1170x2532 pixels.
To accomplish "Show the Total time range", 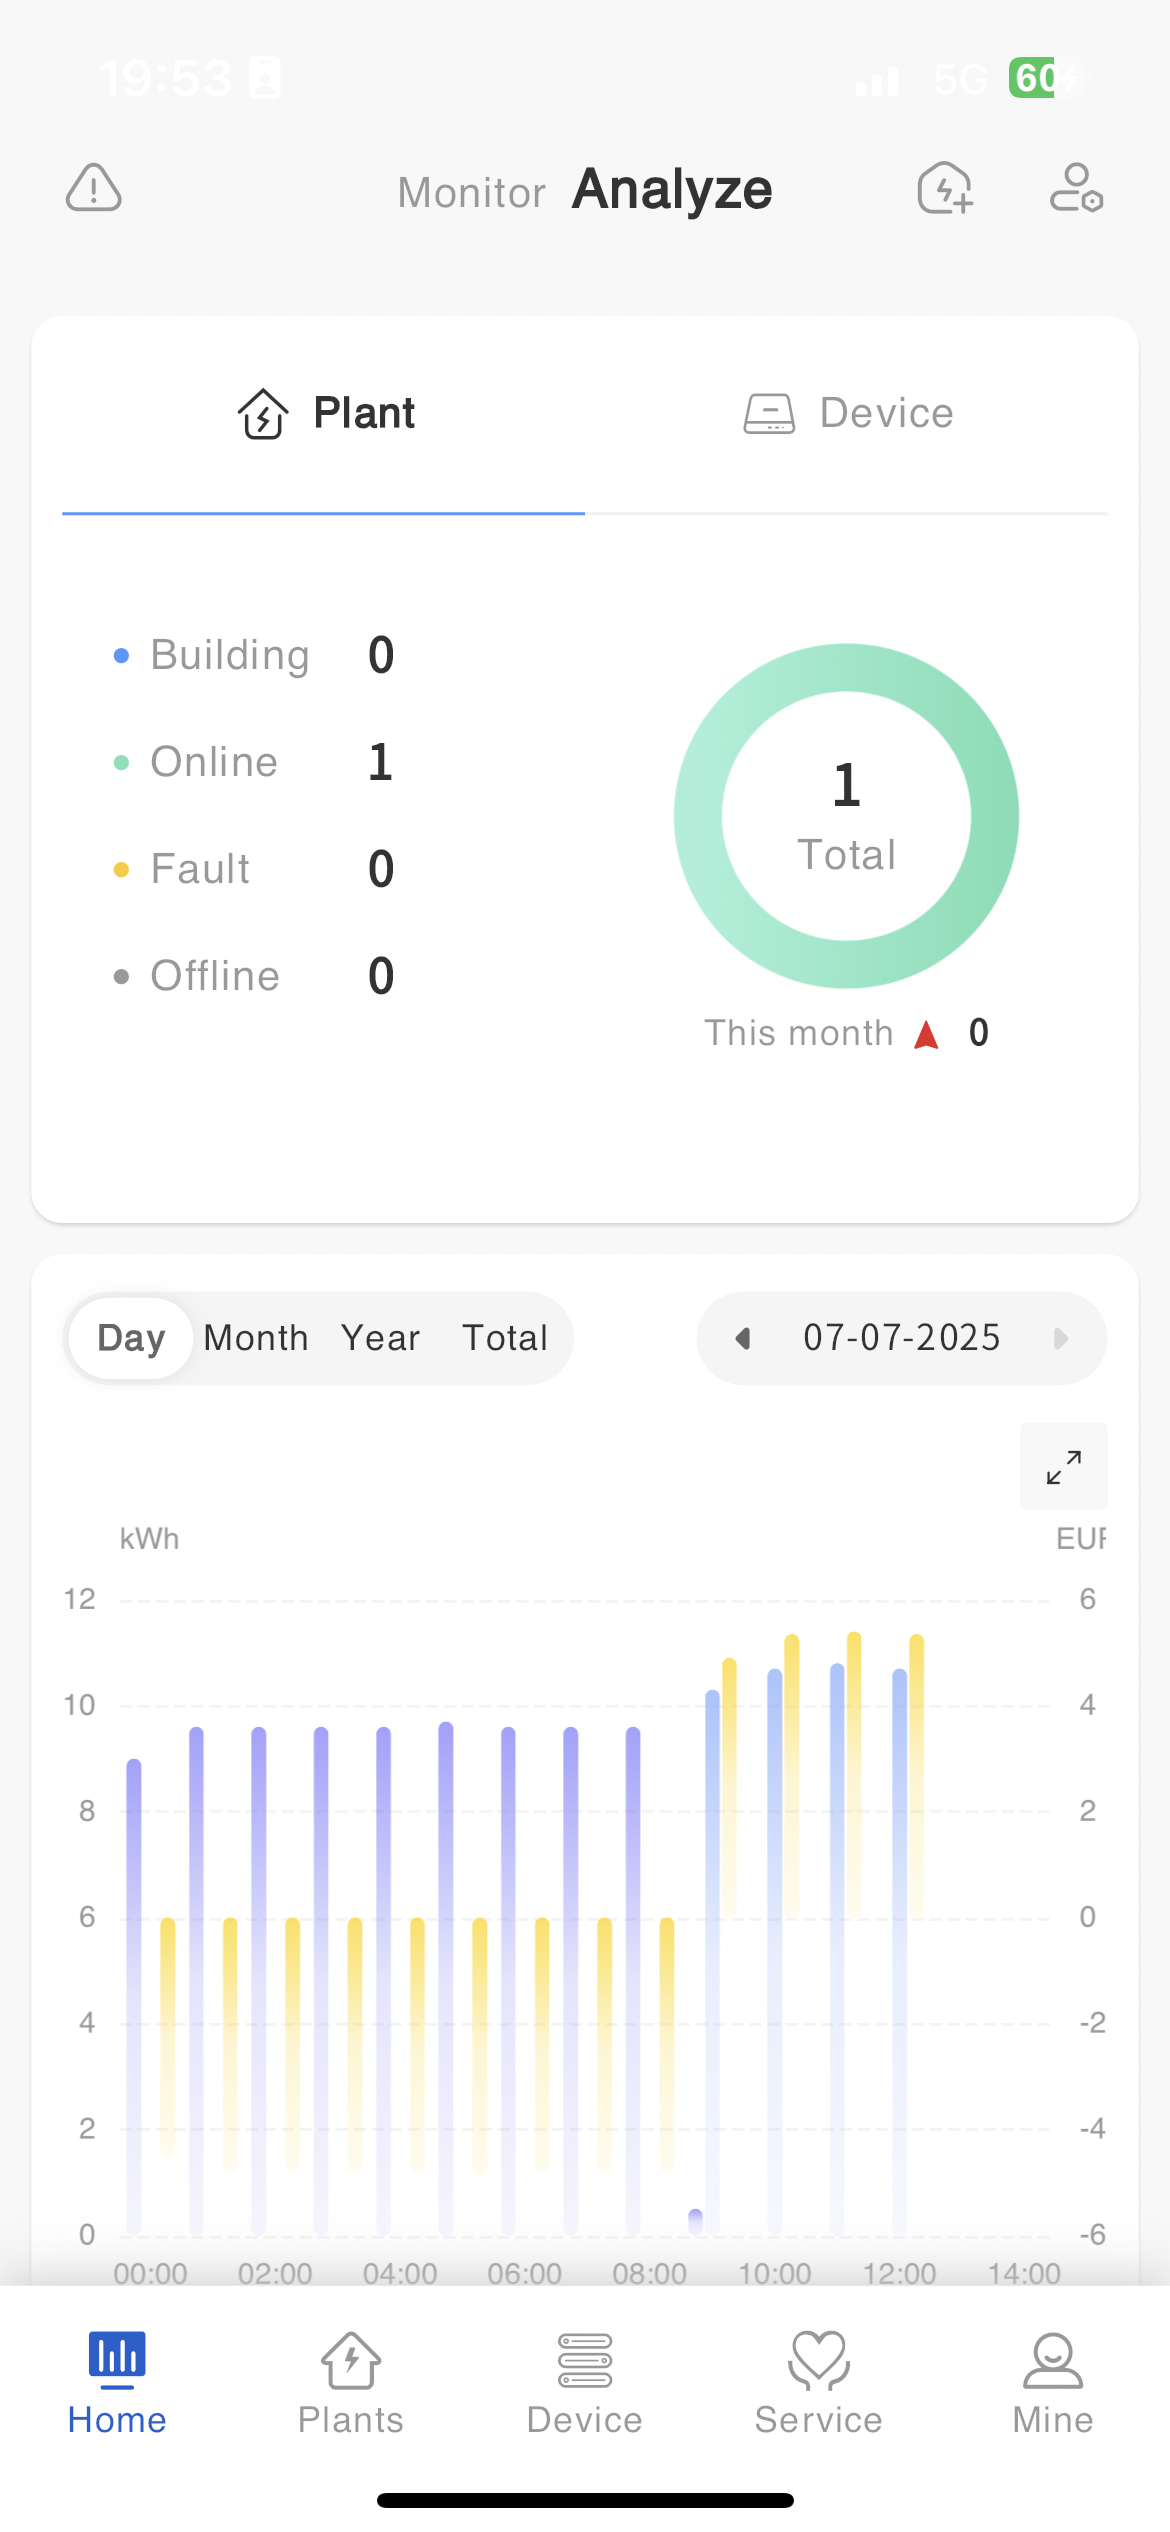I will click(x=505, y=1338).
